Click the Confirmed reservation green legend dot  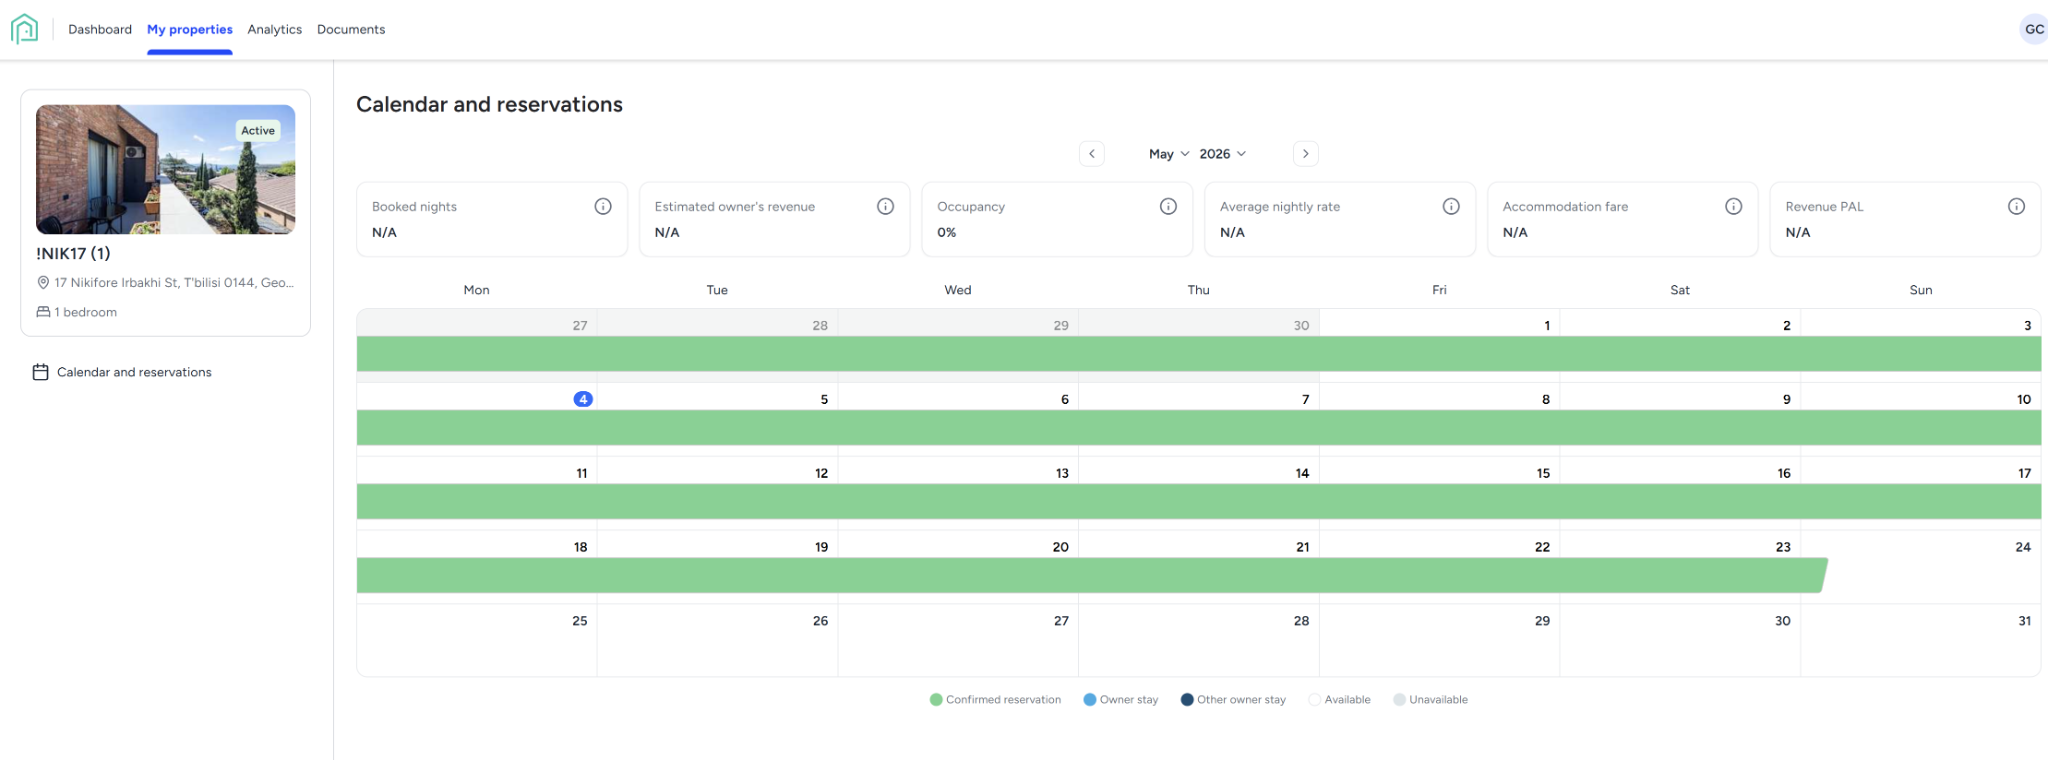pos(936,700)
